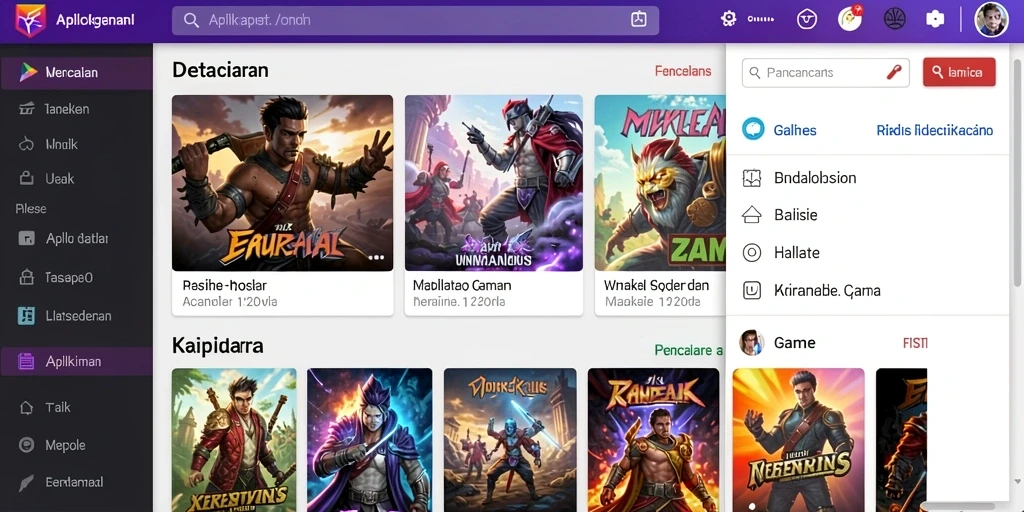Click the red Iamica search button
The height and width of the screenshot is (512, 1024).
pyautogui.click(x=959, y=72)
